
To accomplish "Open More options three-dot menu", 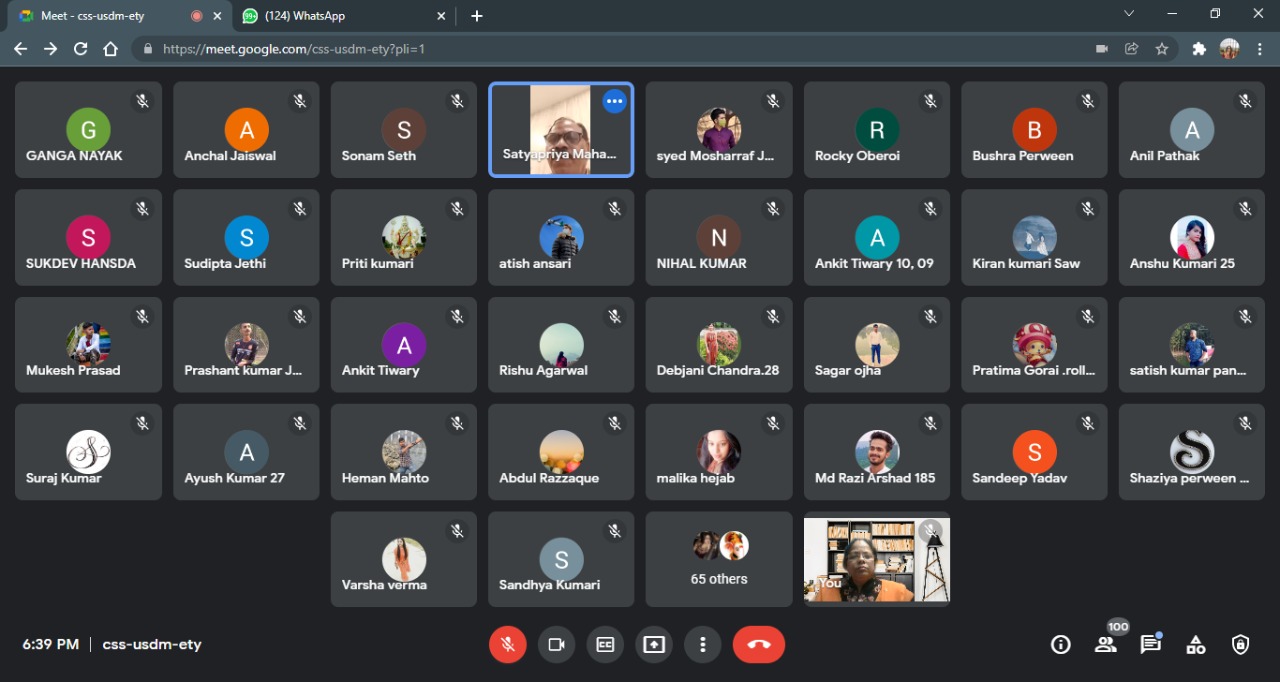I will point(703,645).
